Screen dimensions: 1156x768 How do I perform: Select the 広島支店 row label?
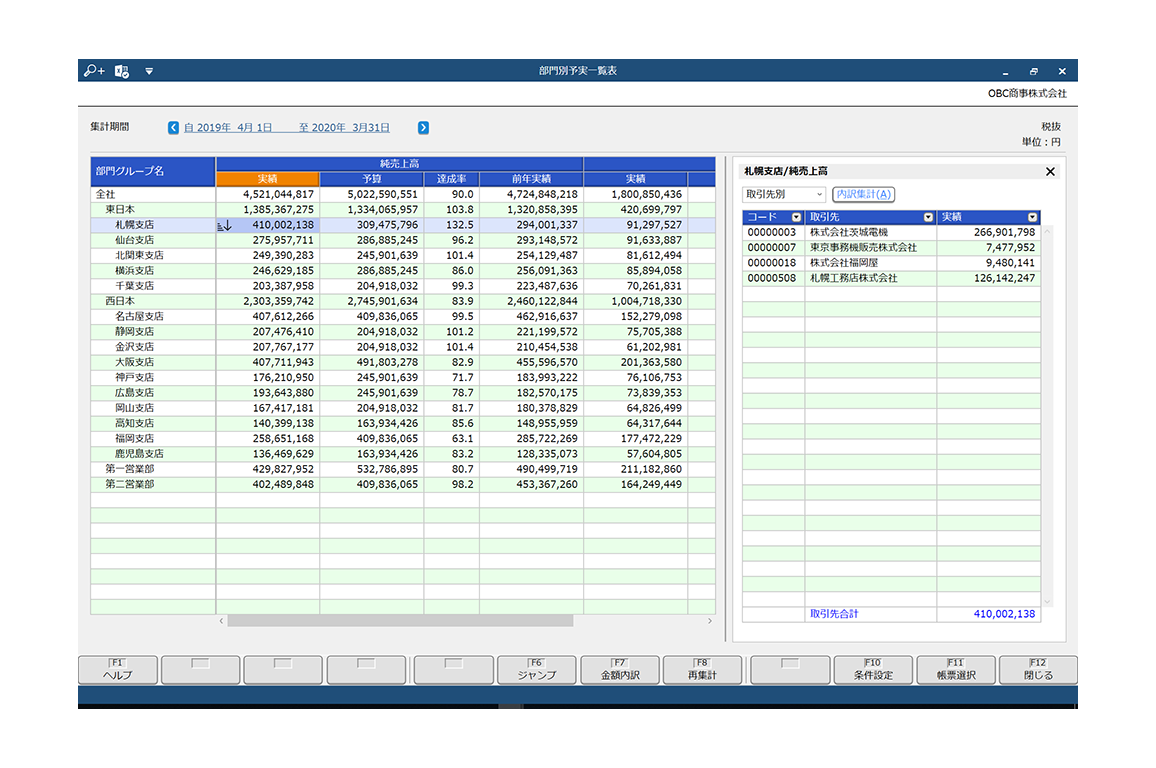[x=134, y=393]
